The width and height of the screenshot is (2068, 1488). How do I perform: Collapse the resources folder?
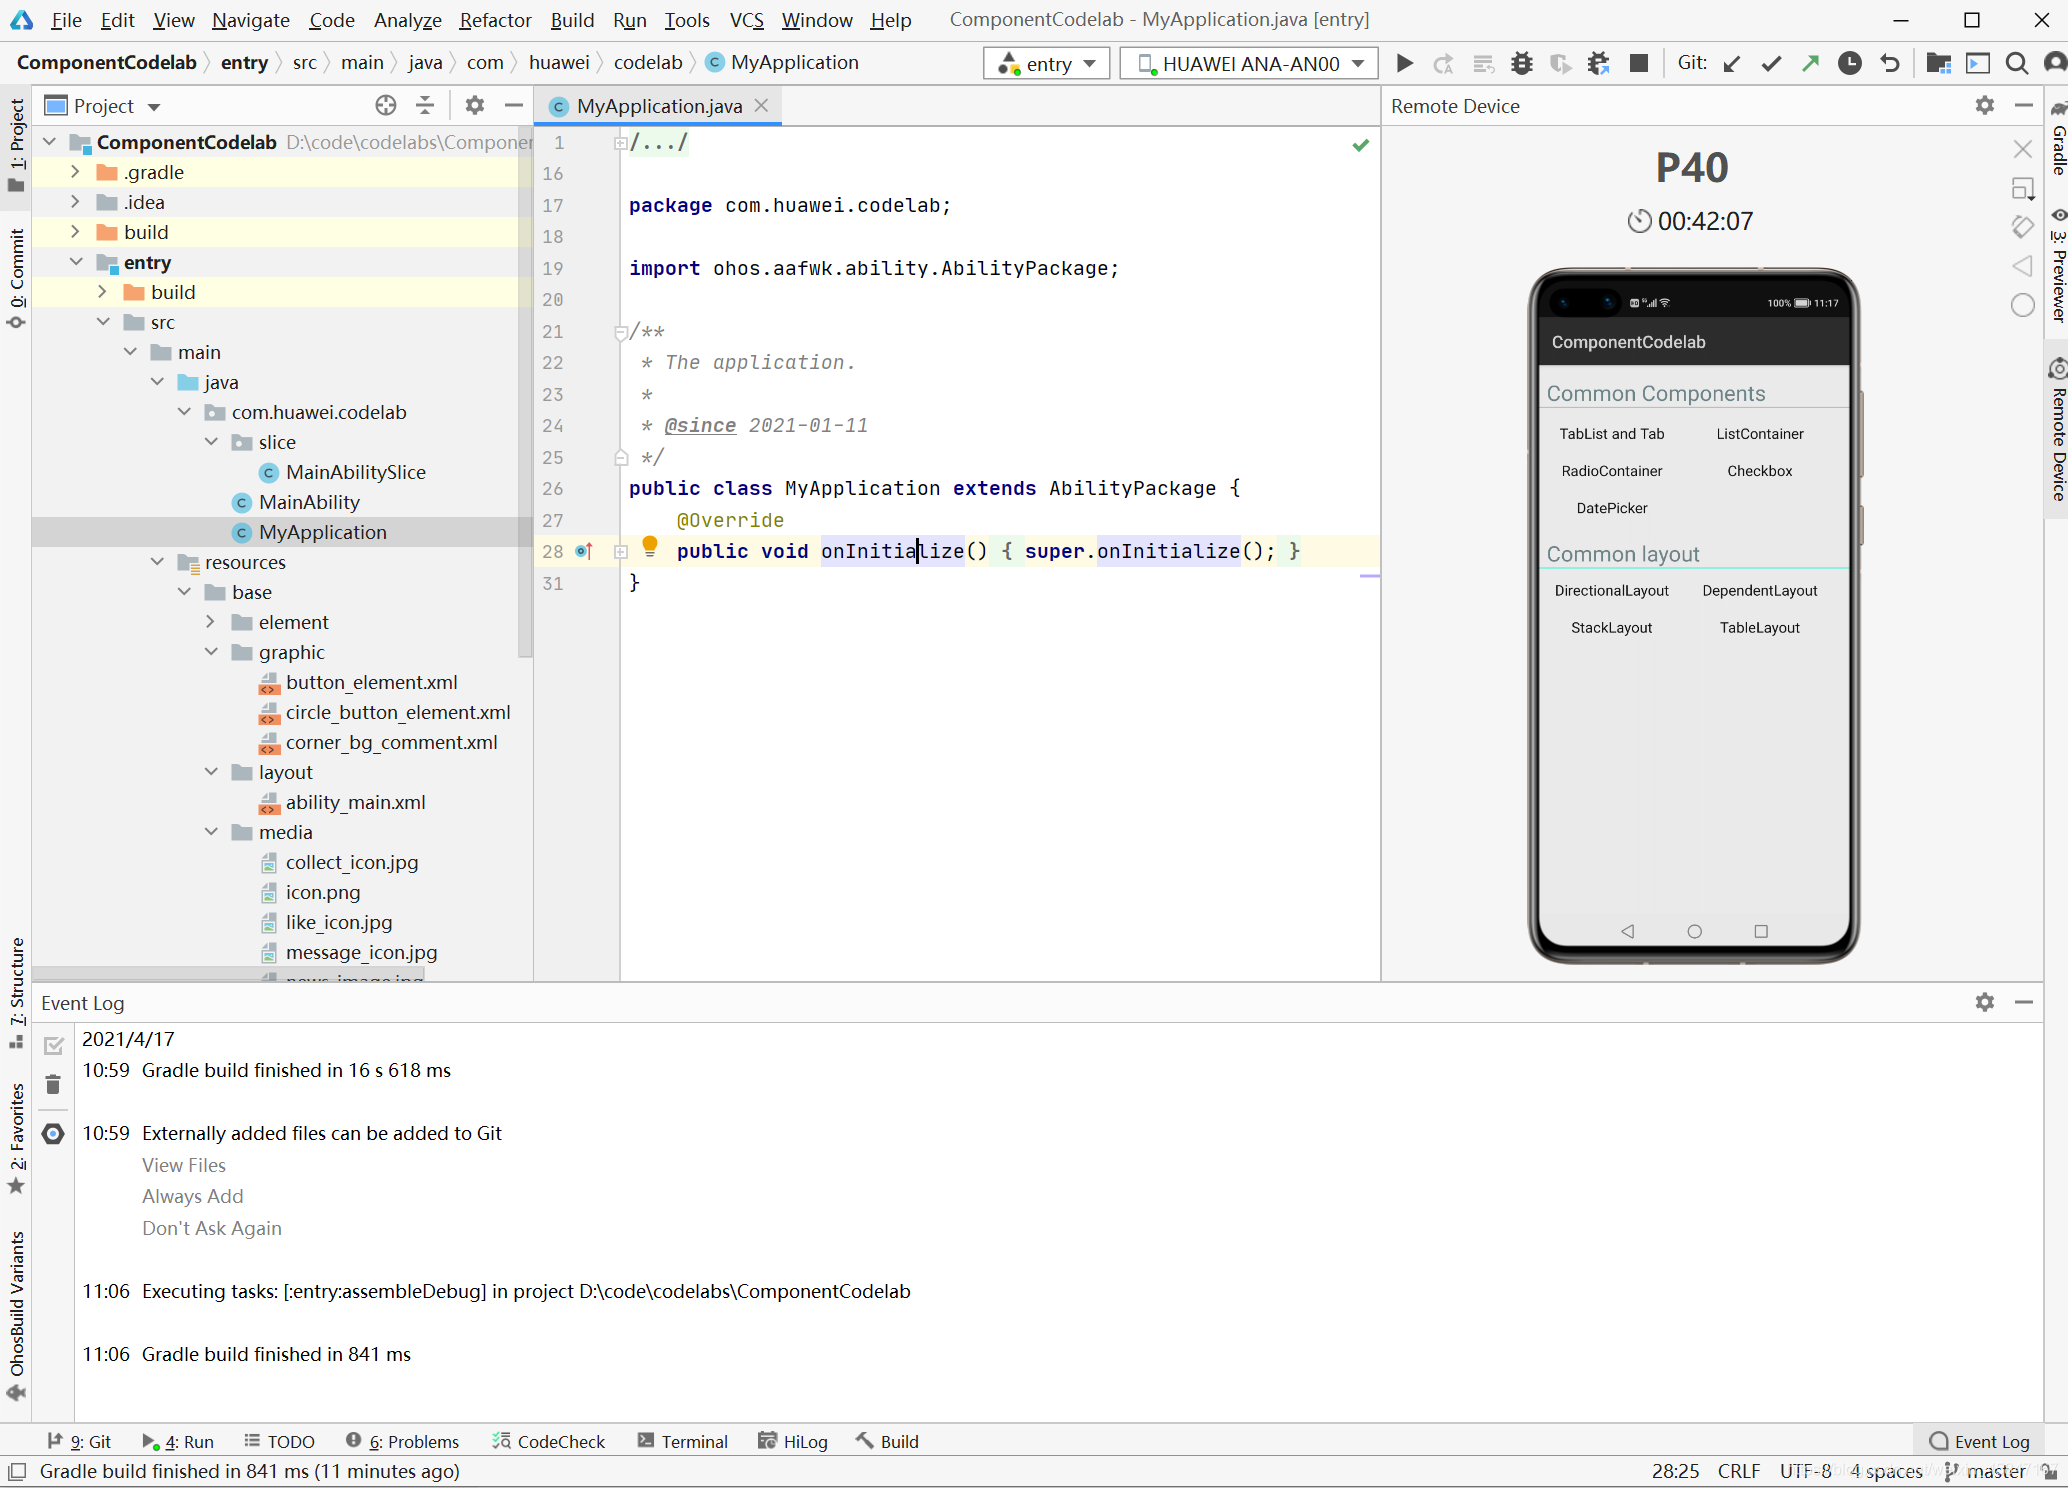[x=157, y=562]
